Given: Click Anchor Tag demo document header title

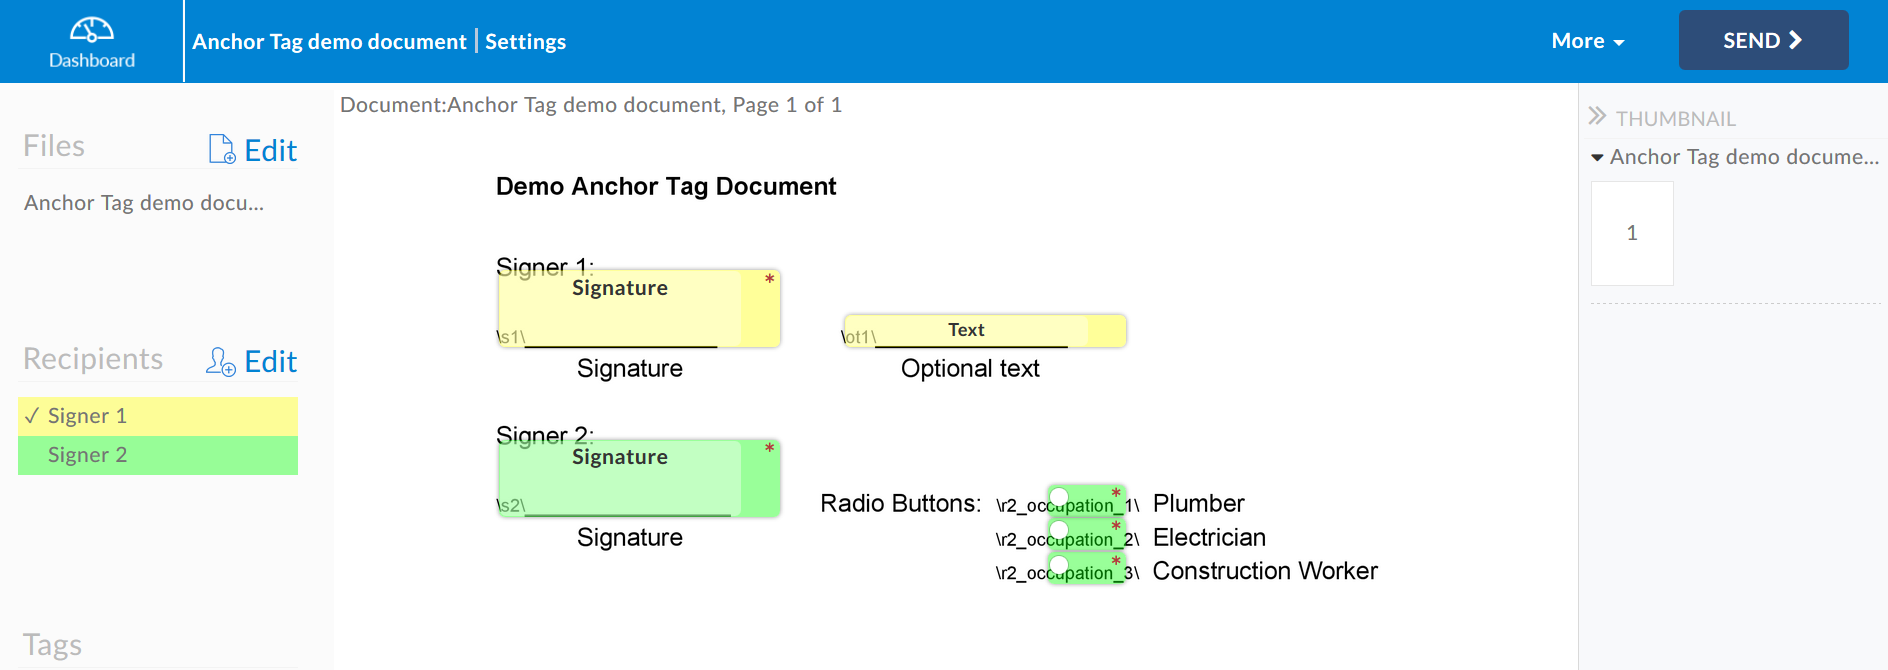Looking at the screenshot, I should pyautogui.click(x=329, y=41).
